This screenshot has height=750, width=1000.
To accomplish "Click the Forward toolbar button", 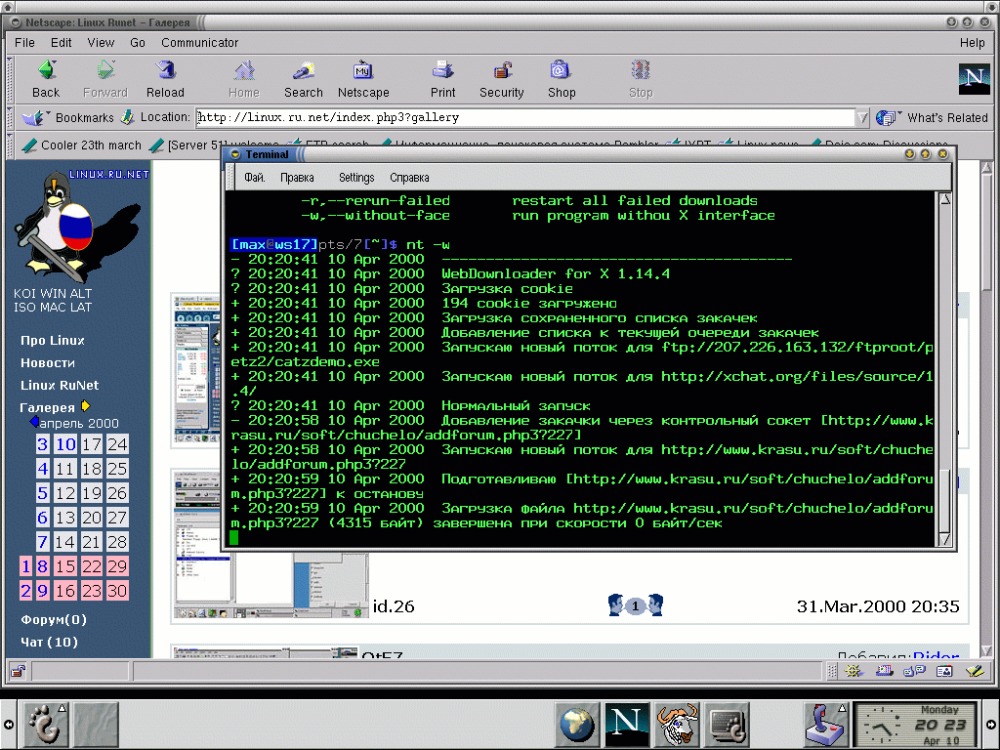I will [x=105, y=78].
